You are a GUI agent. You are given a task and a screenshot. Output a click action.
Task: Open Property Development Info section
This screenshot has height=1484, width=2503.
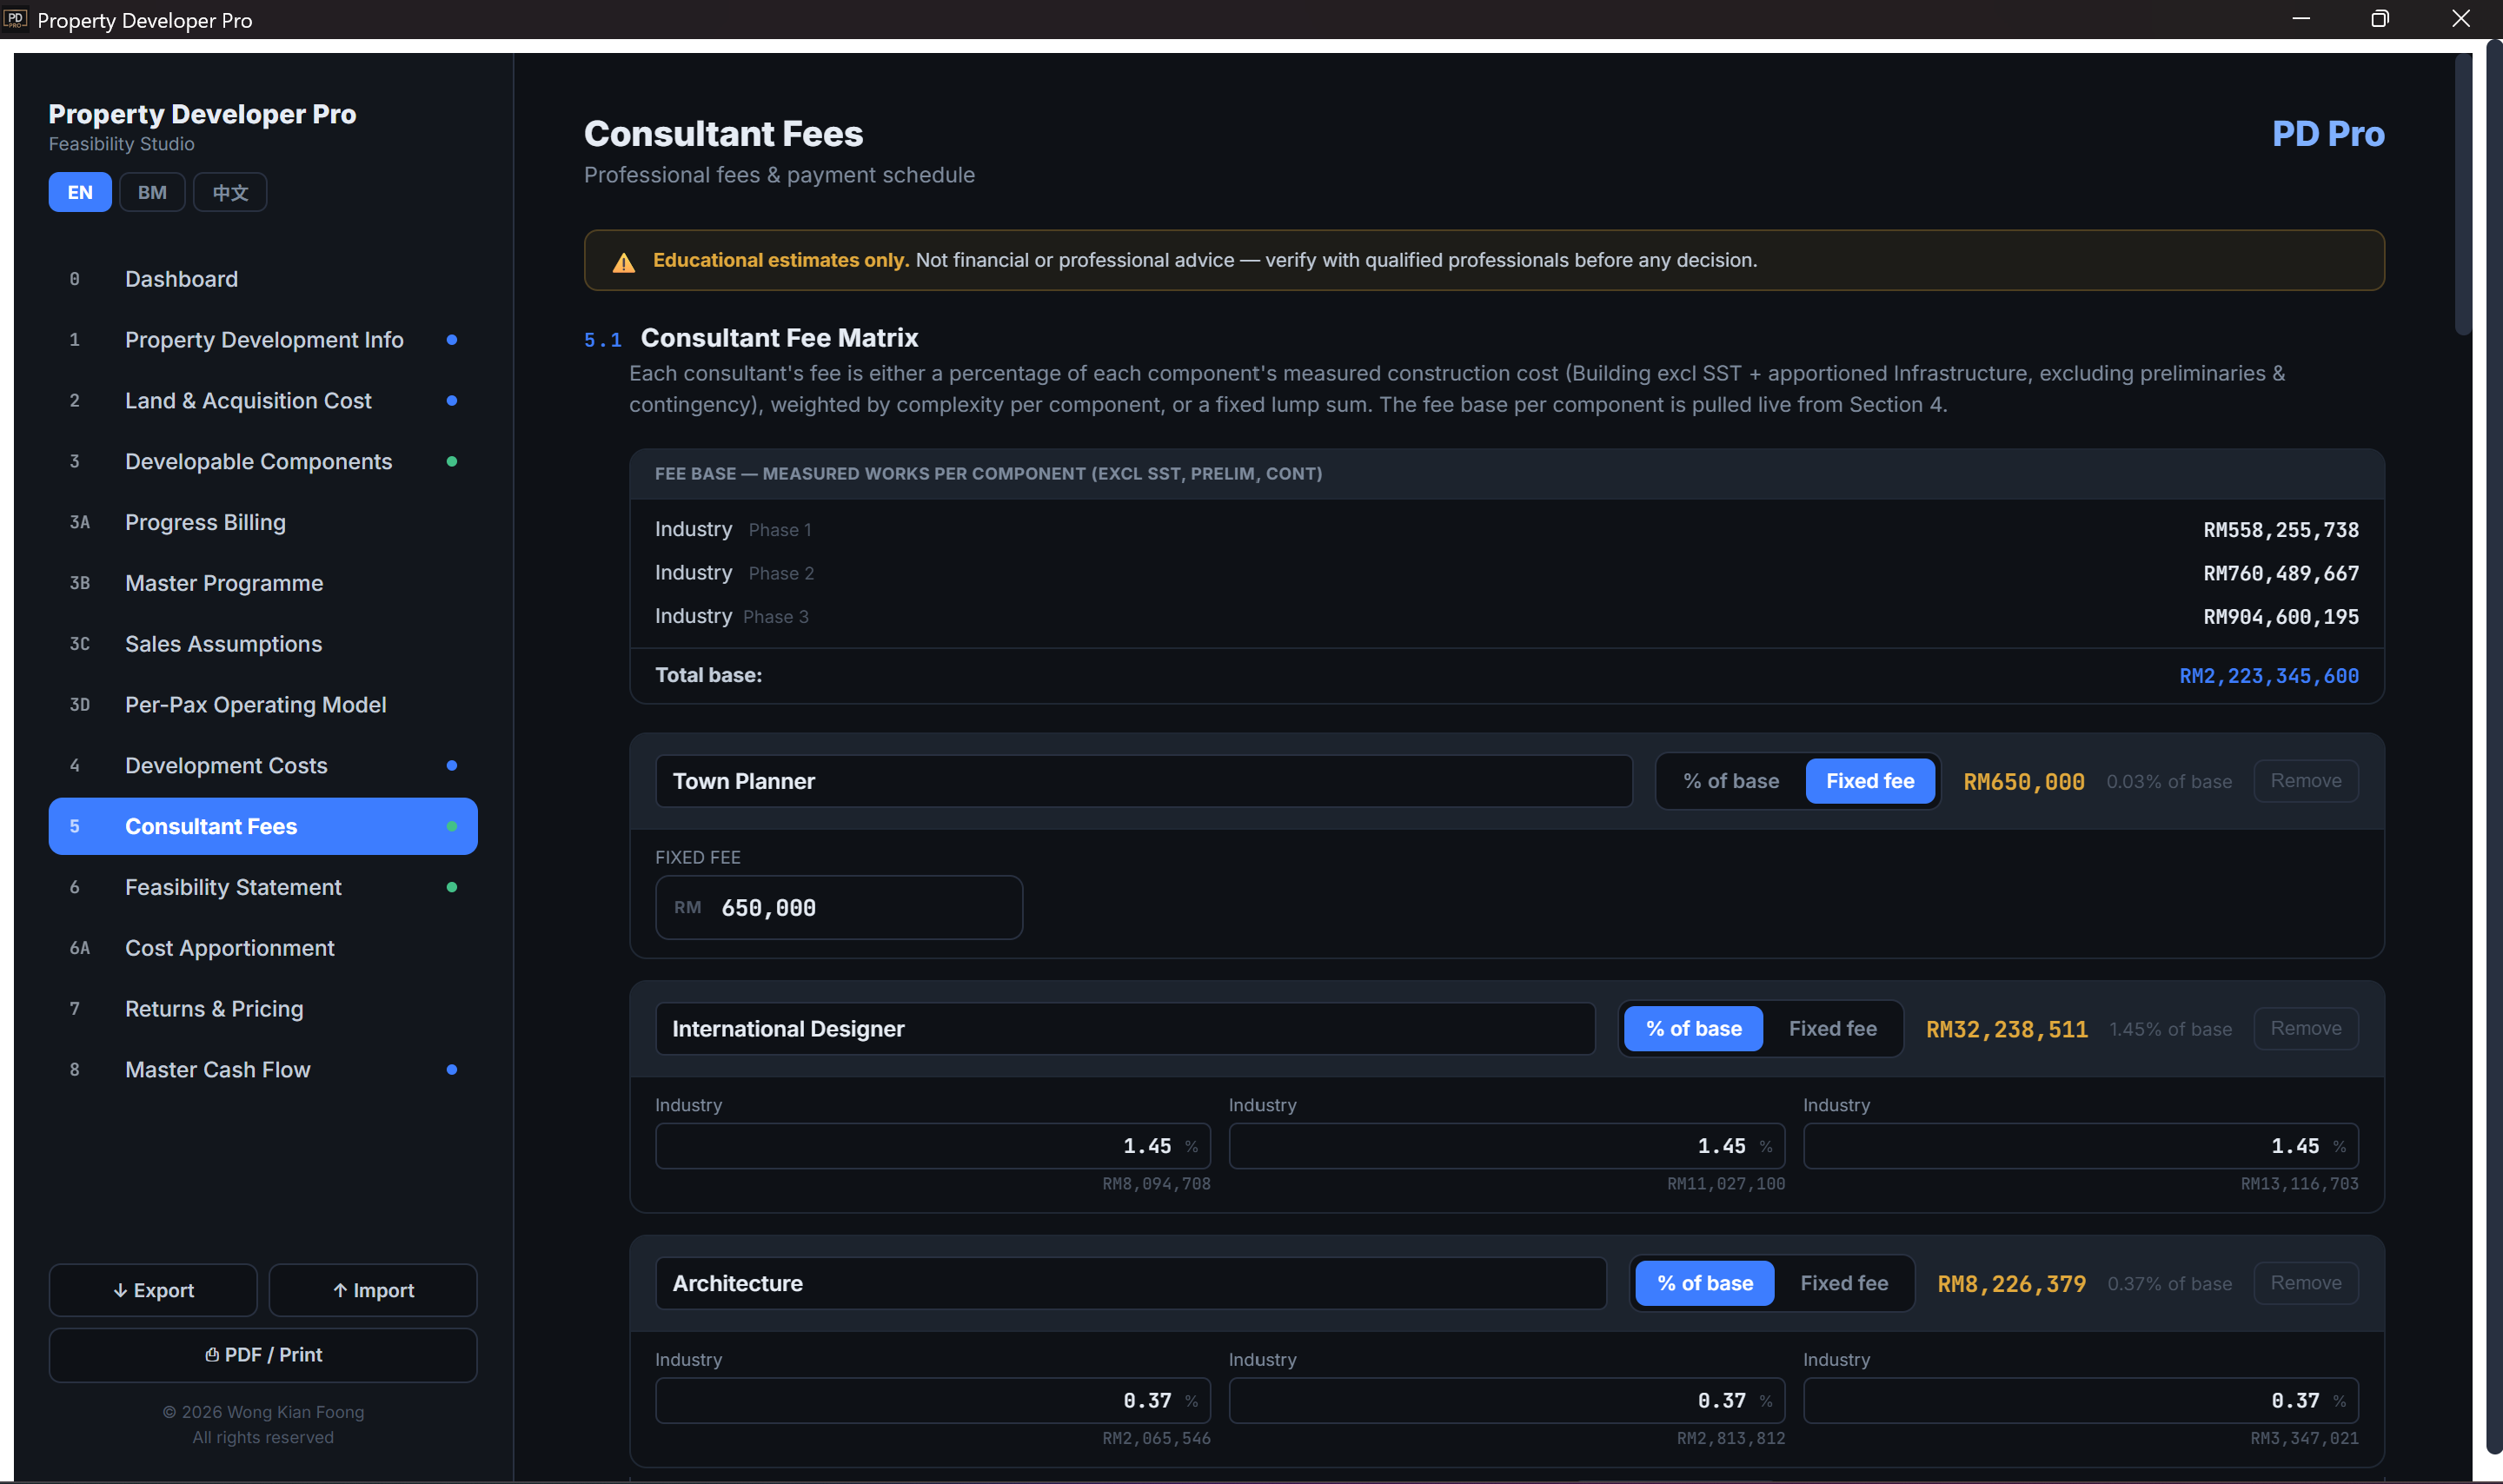point(263,340)
